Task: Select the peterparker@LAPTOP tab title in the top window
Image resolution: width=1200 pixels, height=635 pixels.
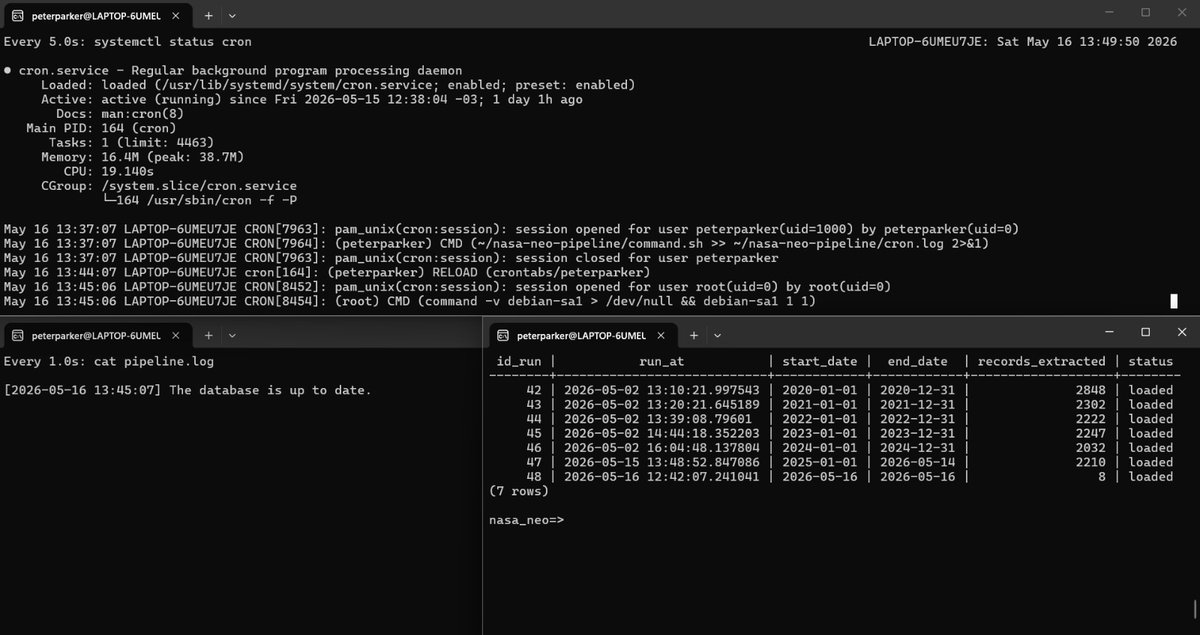Action: [x=95, y=15]
